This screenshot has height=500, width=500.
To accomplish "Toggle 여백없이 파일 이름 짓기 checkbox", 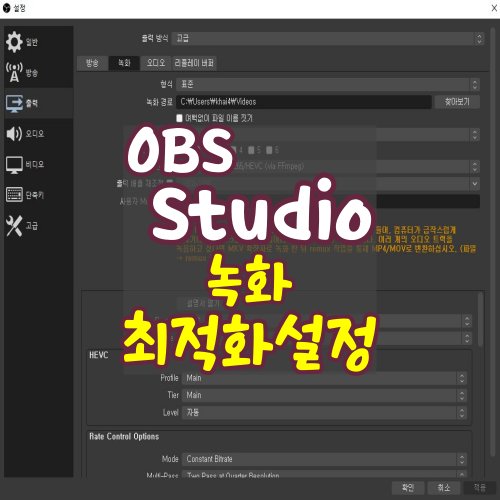I will (179, 118).
